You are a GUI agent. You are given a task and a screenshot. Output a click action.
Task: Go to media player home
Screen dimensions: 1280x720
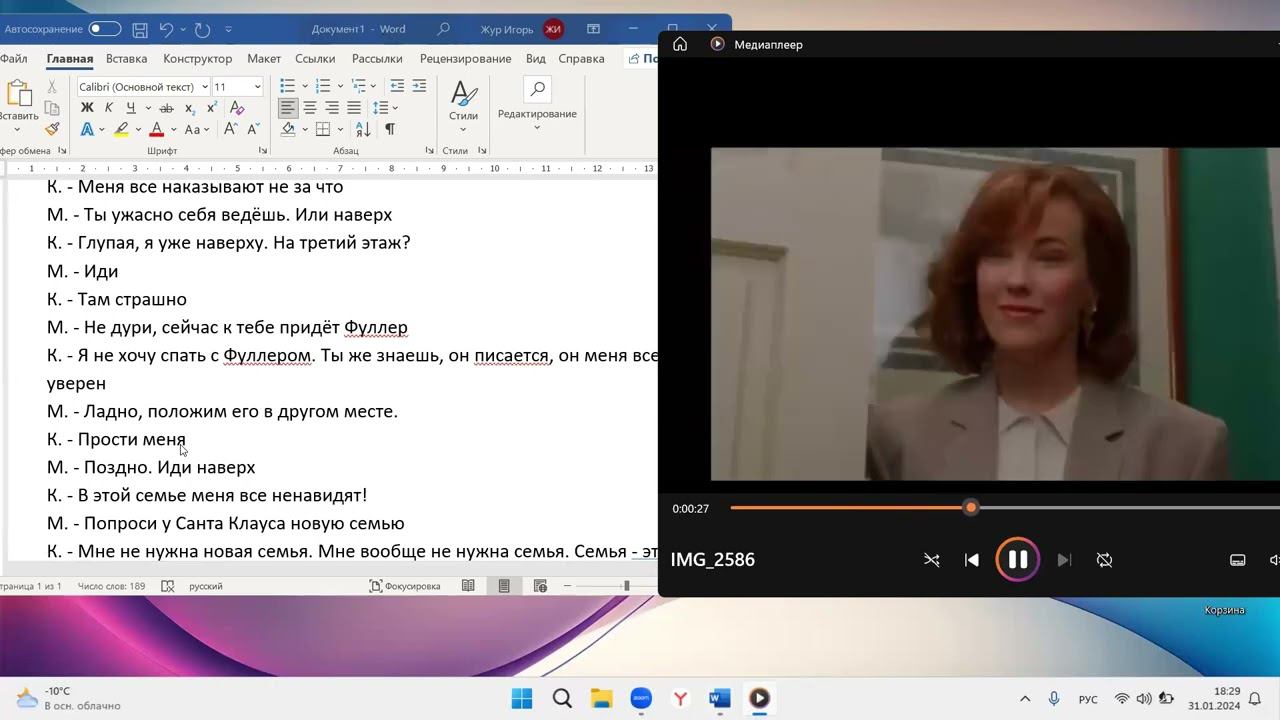point(680,44)
